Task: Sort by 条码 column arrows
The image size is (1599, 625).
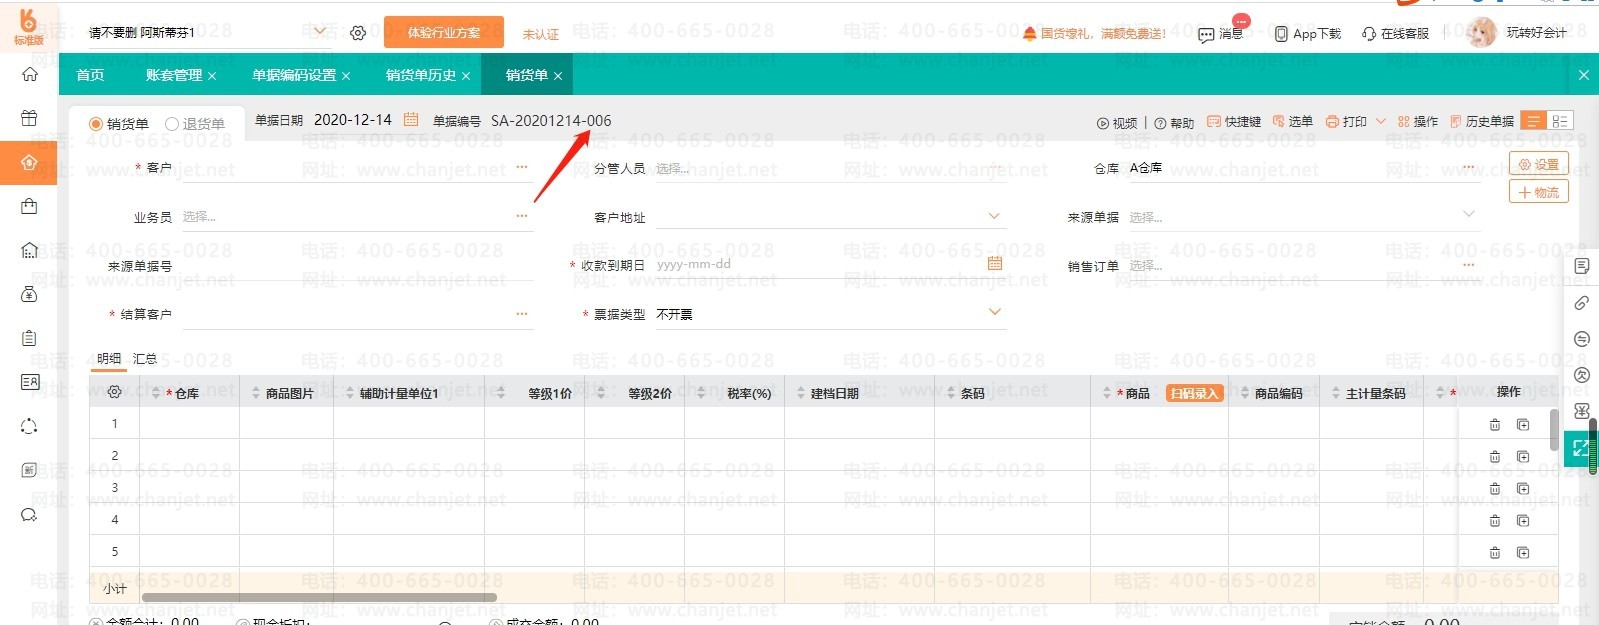Action: pyautogui.click(x=951, y=393)
